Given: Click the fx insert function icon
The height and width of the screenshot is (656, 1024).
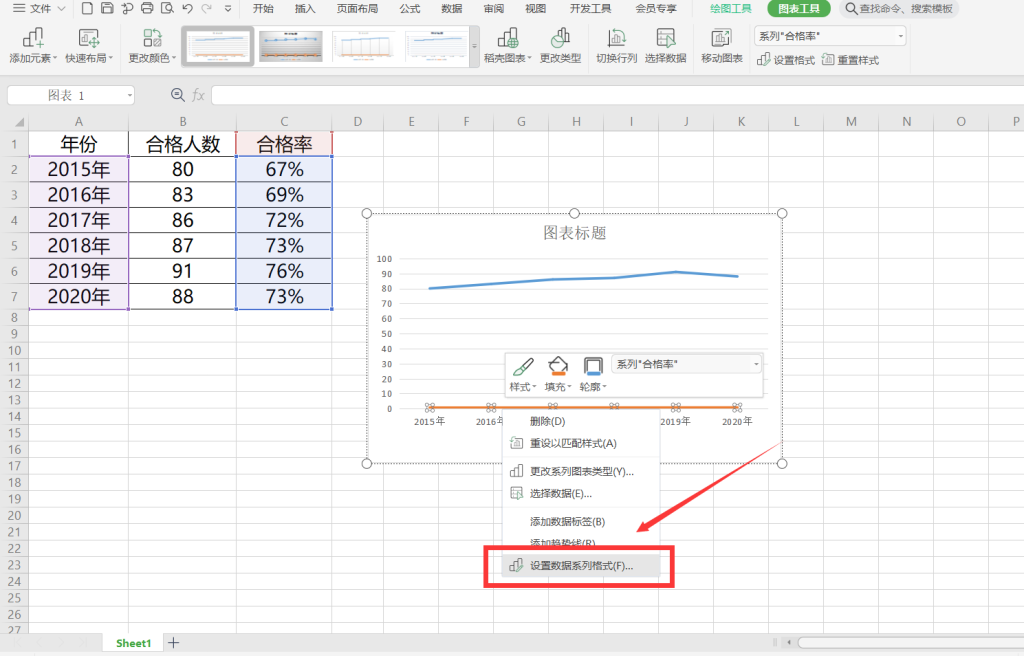Looking at the screenshot, I should [x=199, y=95].
